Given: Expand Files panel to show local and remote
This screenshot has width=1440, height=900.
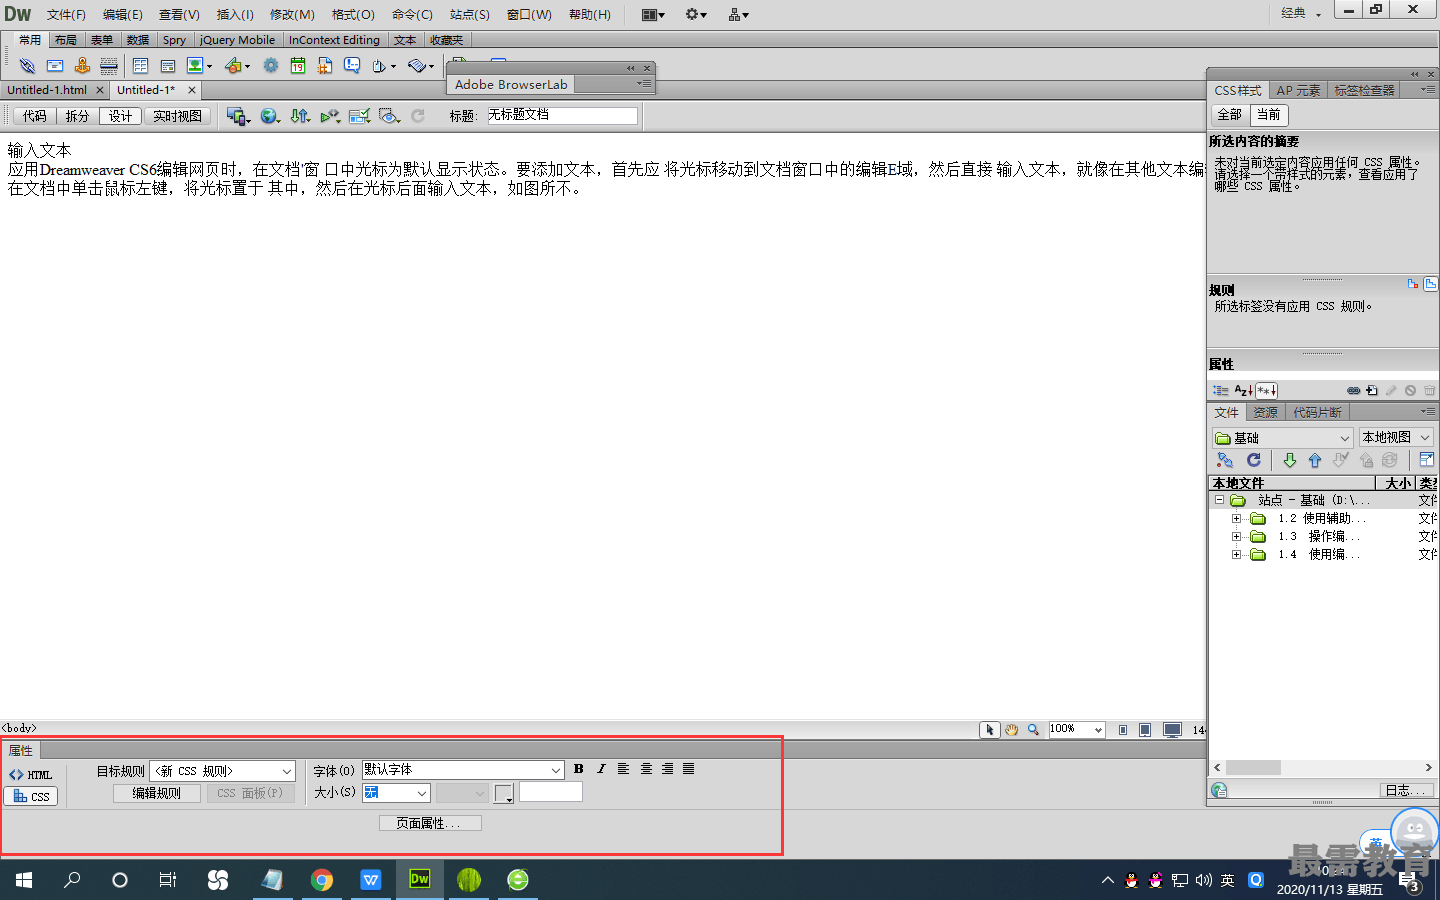Looking at the screenshot, I should 1427,460.
